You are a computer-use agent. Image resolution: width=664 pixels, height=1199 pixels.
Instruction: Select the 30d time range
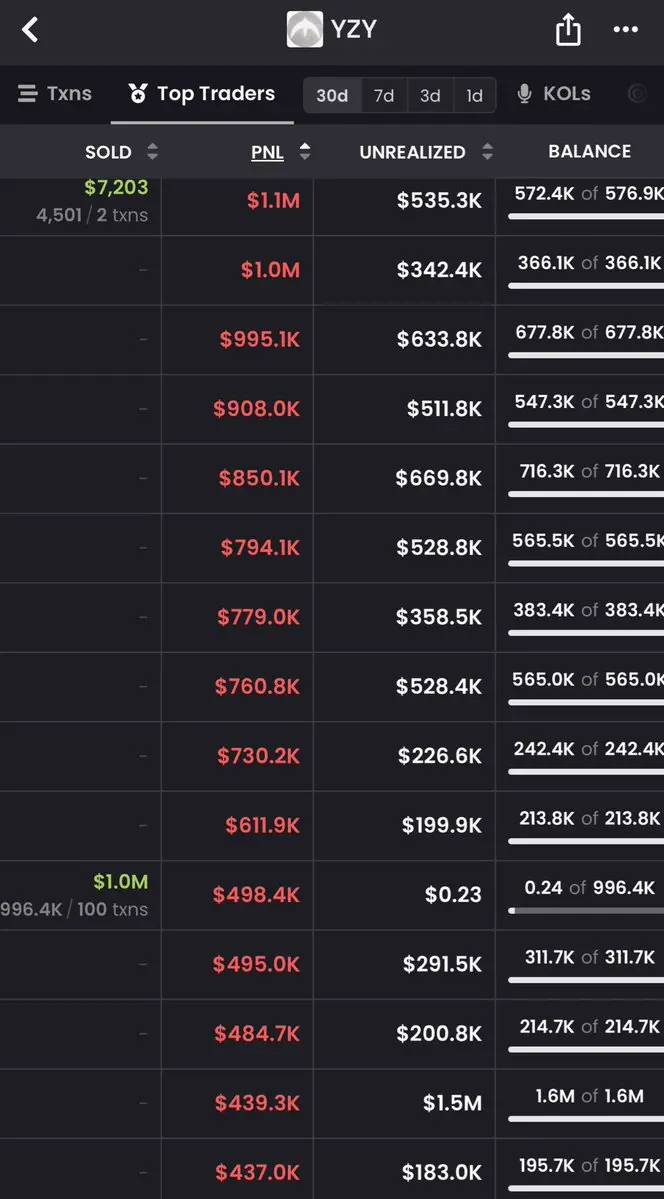pos(332,96)
